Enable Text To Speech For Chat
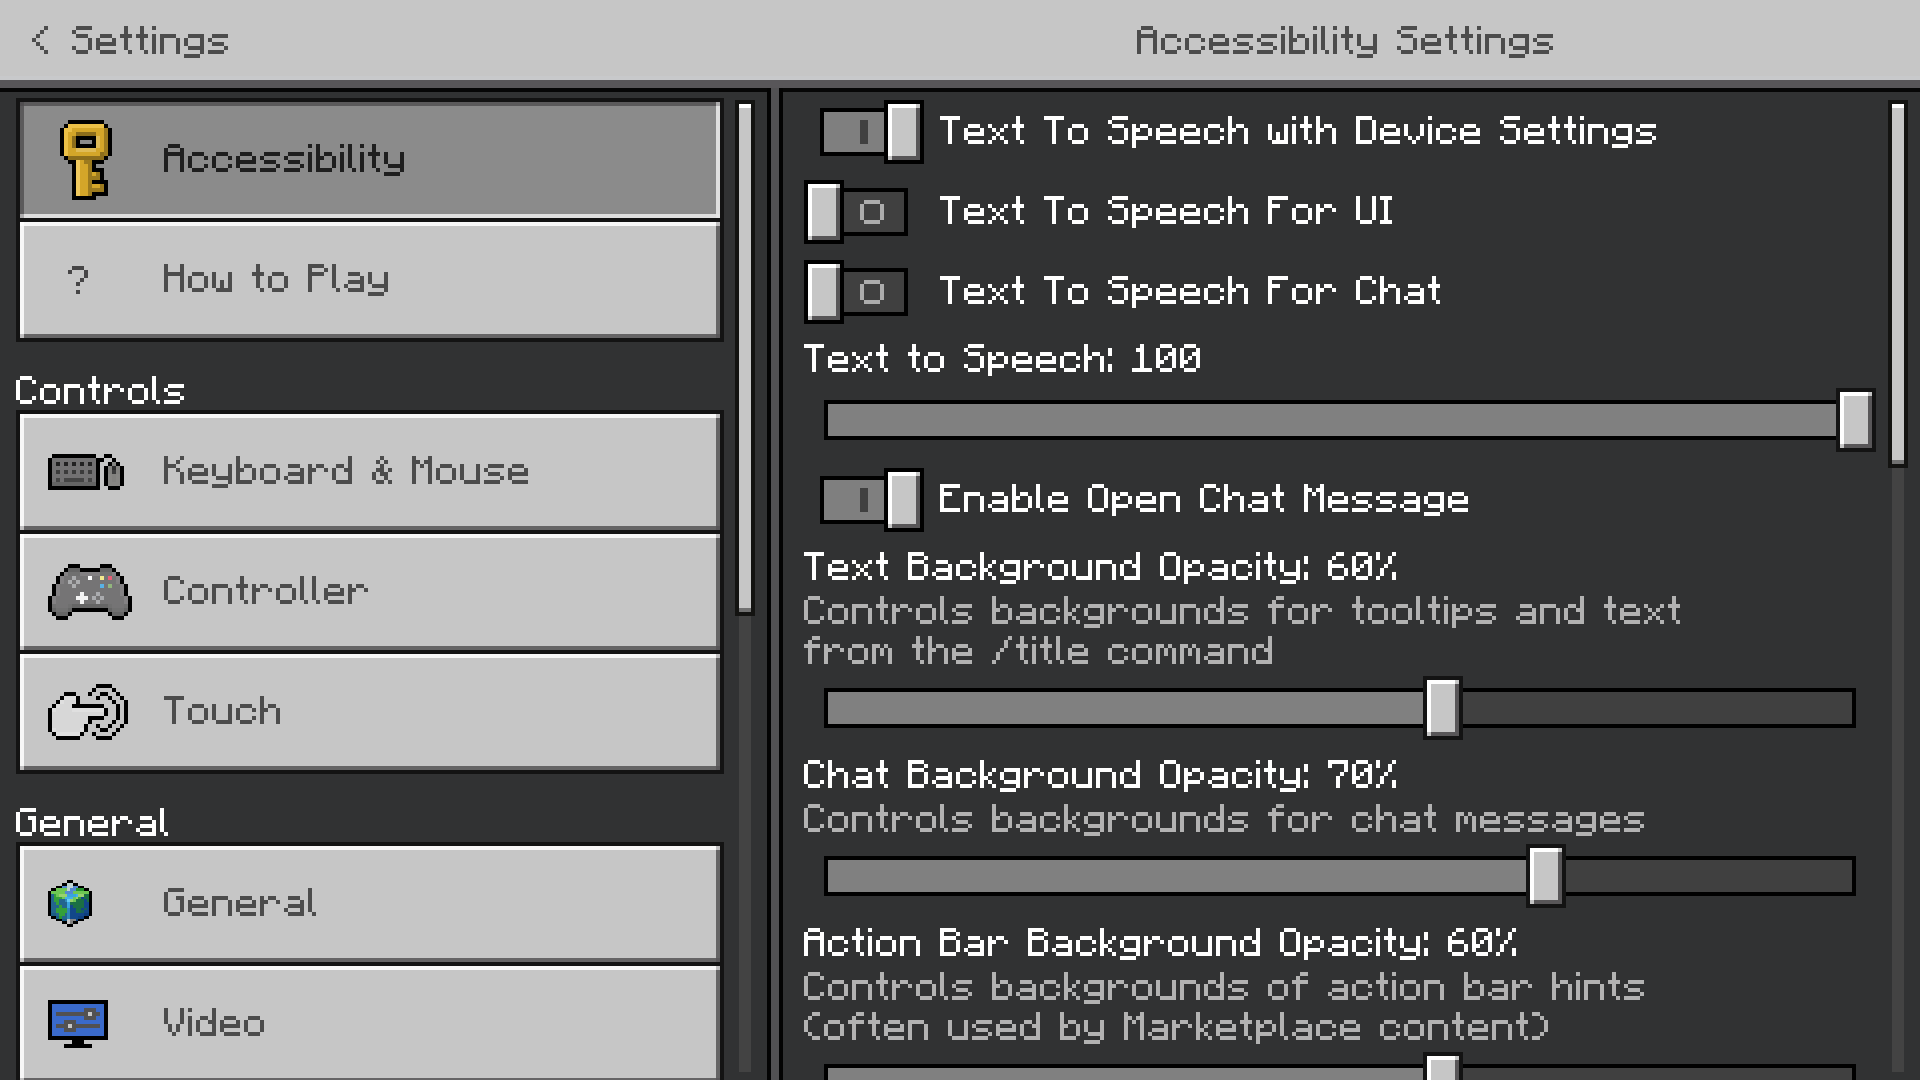The image size is (1920, 1080). [857, 292]
